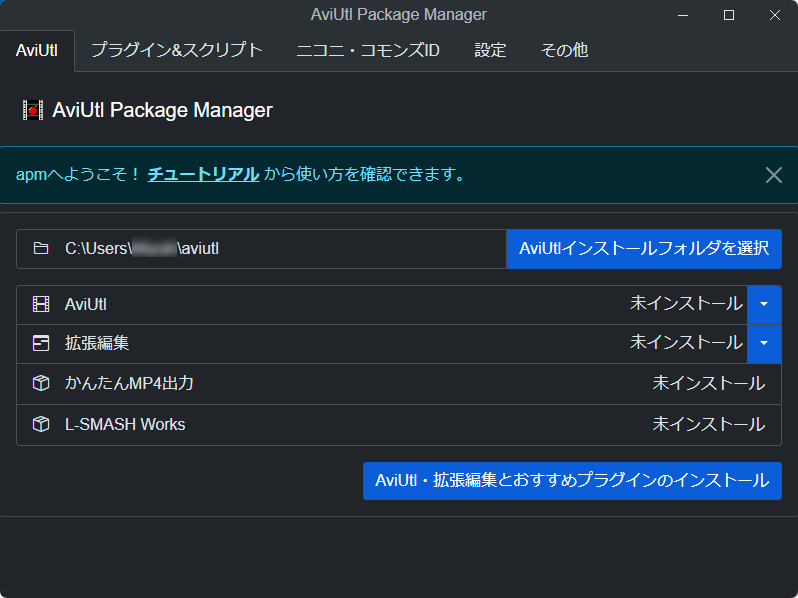Maximize the AviUtl Package Manager window

[729, 15]
